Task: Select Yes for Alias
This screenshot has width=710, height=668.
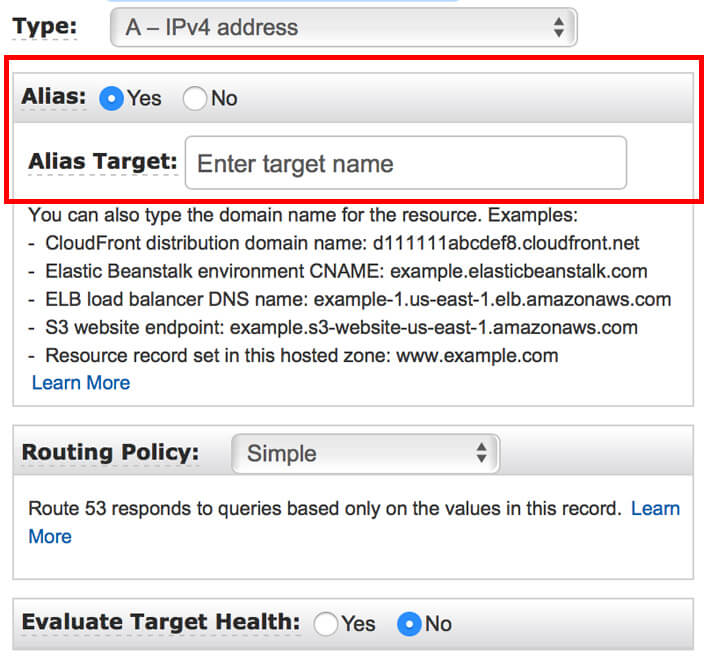Action: tap(112, 98)
